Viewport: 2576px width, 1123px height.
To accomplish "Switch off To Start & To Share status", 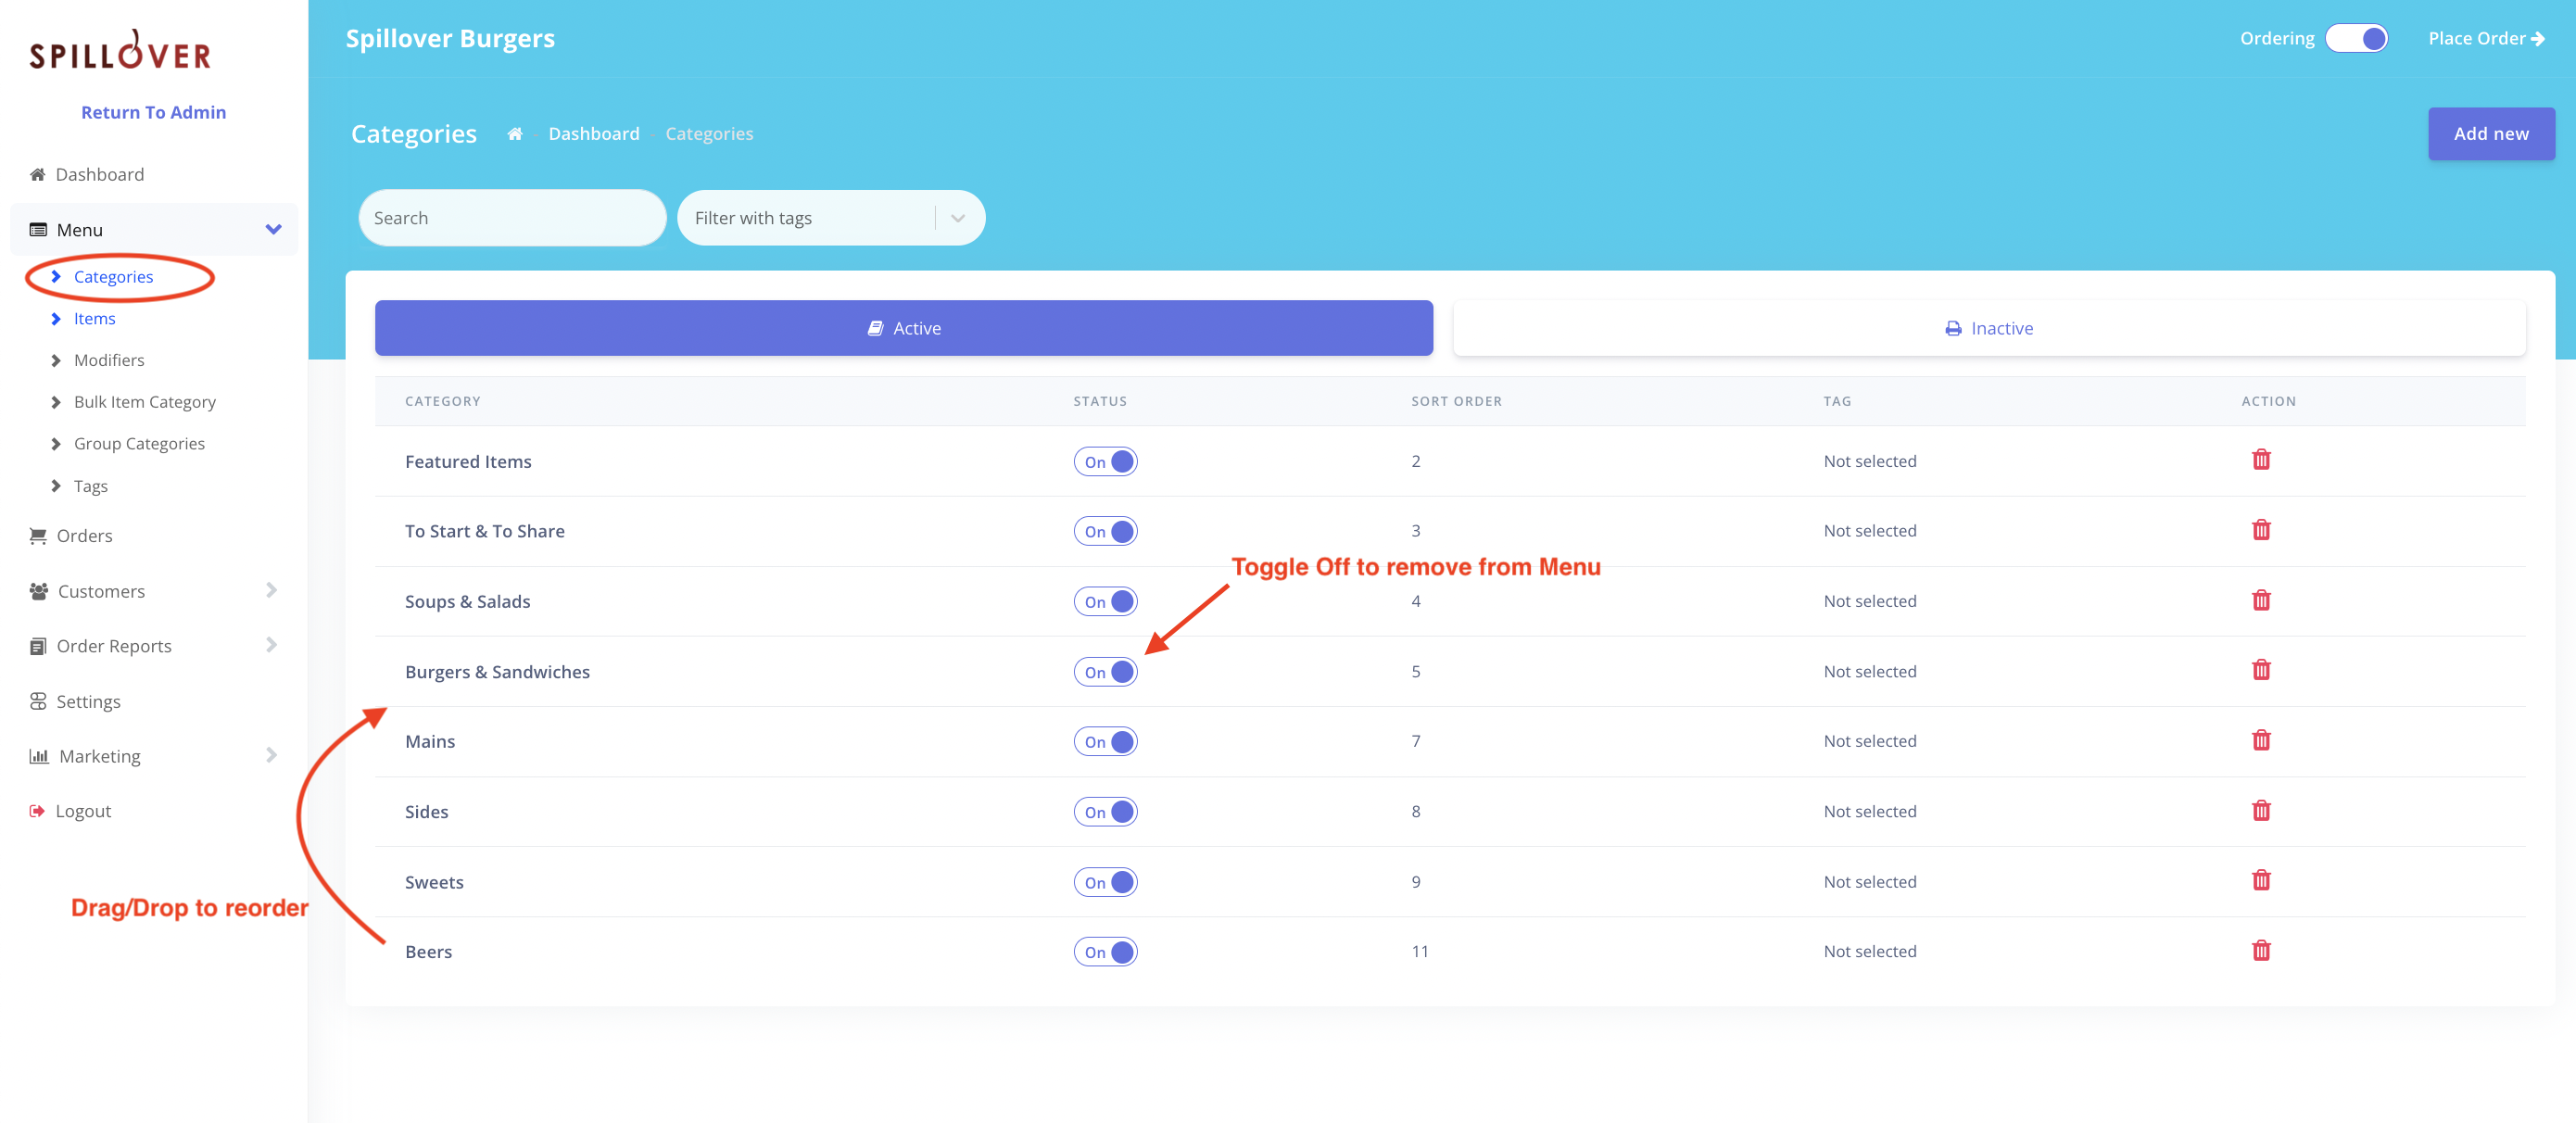I will click(1105, 531).
